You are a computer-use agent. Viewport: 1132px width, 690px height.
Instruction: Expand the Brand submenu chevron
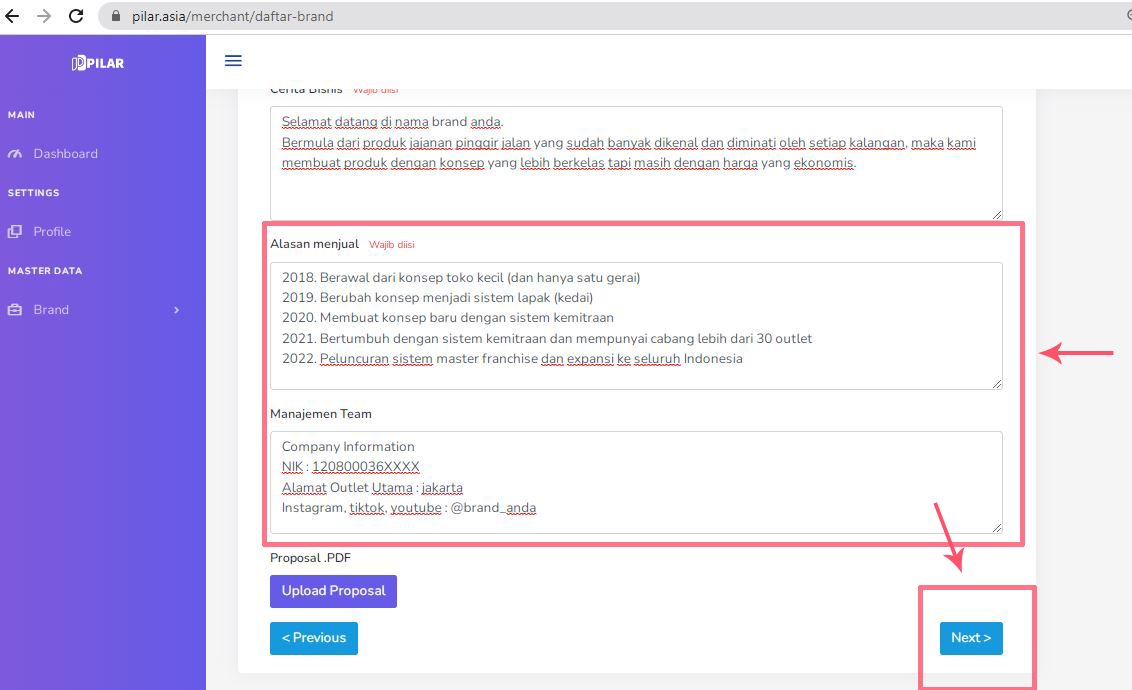pyautogui.click(x=176, y=310)
